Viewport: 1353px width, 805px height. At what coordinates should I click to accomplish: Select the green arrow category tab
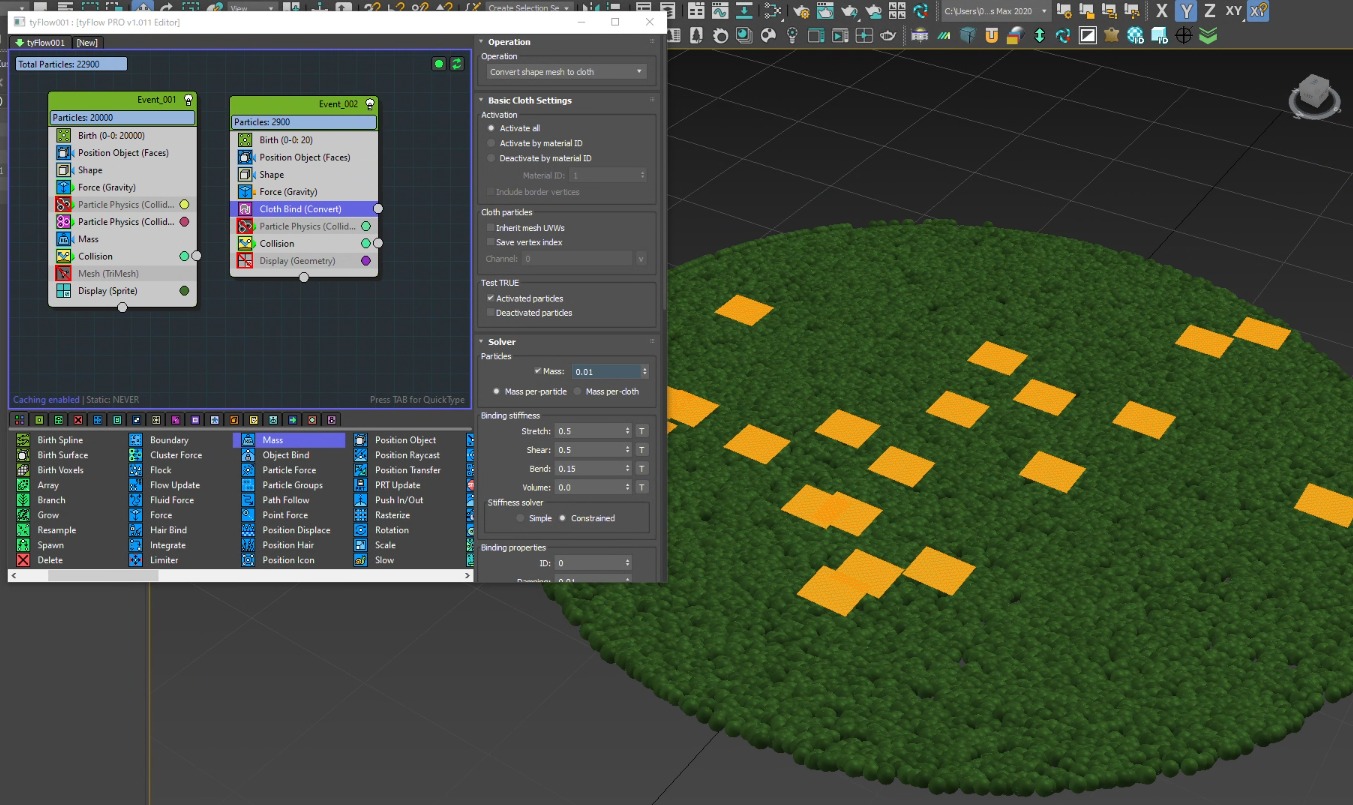293,420
